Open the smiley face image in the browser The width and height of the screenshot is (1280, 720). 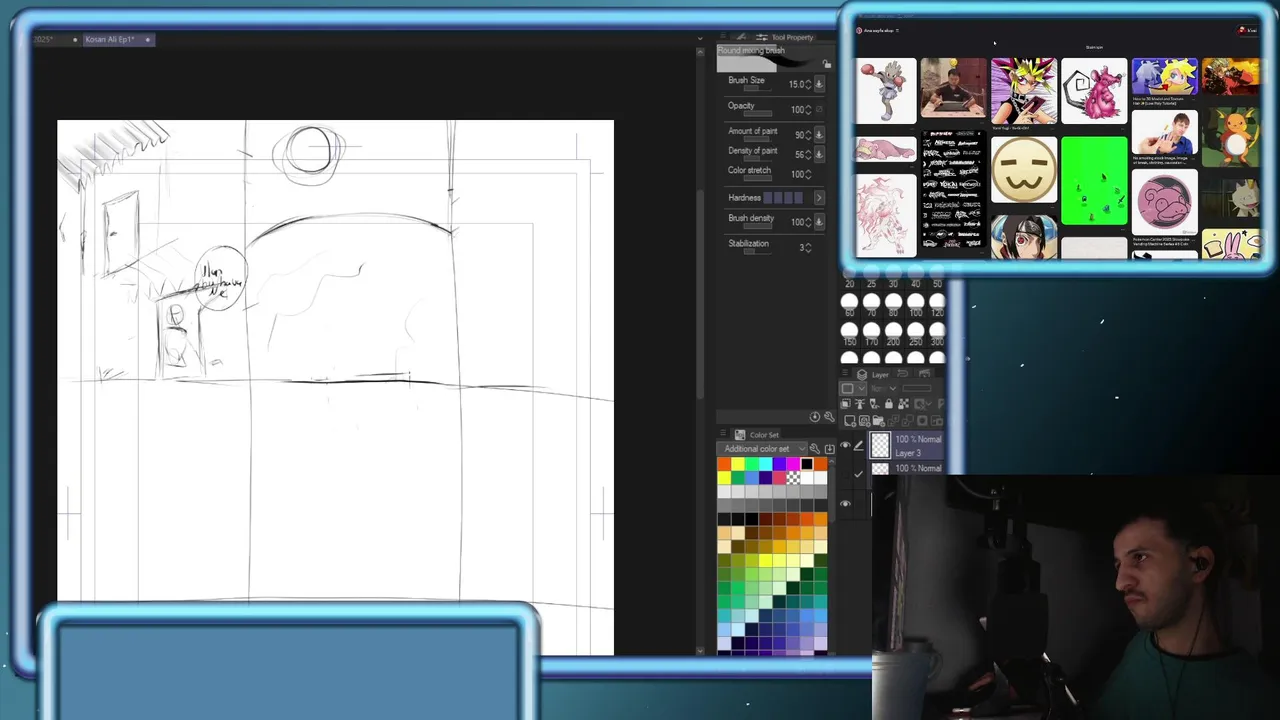point(1023,171)
